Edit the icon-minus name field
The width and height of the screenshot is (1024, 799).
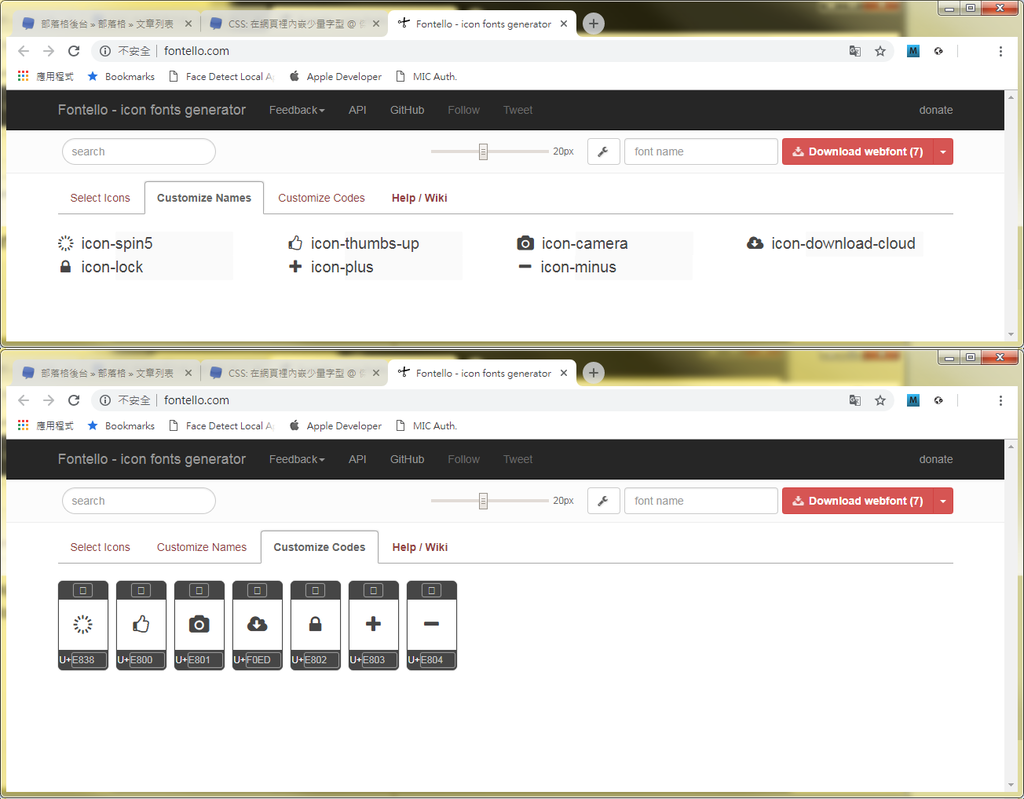point(633,267)
